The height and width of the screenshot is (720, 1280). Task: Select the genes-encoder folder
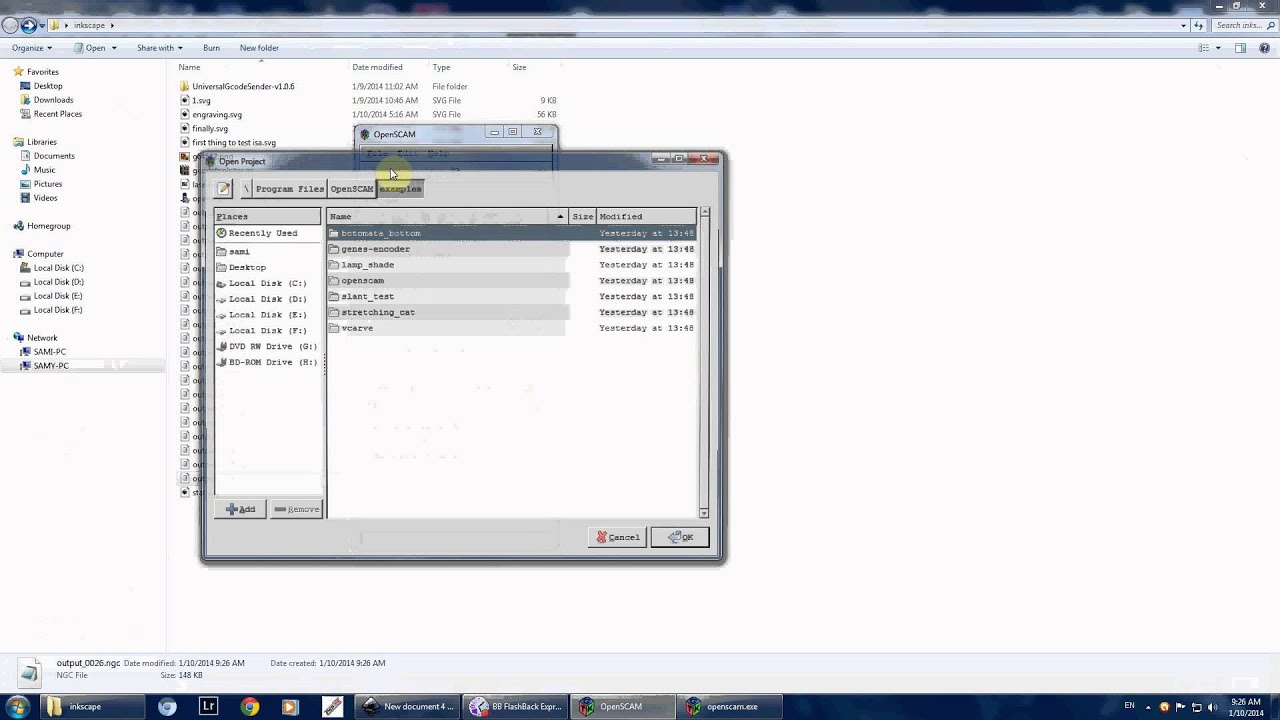511,249
